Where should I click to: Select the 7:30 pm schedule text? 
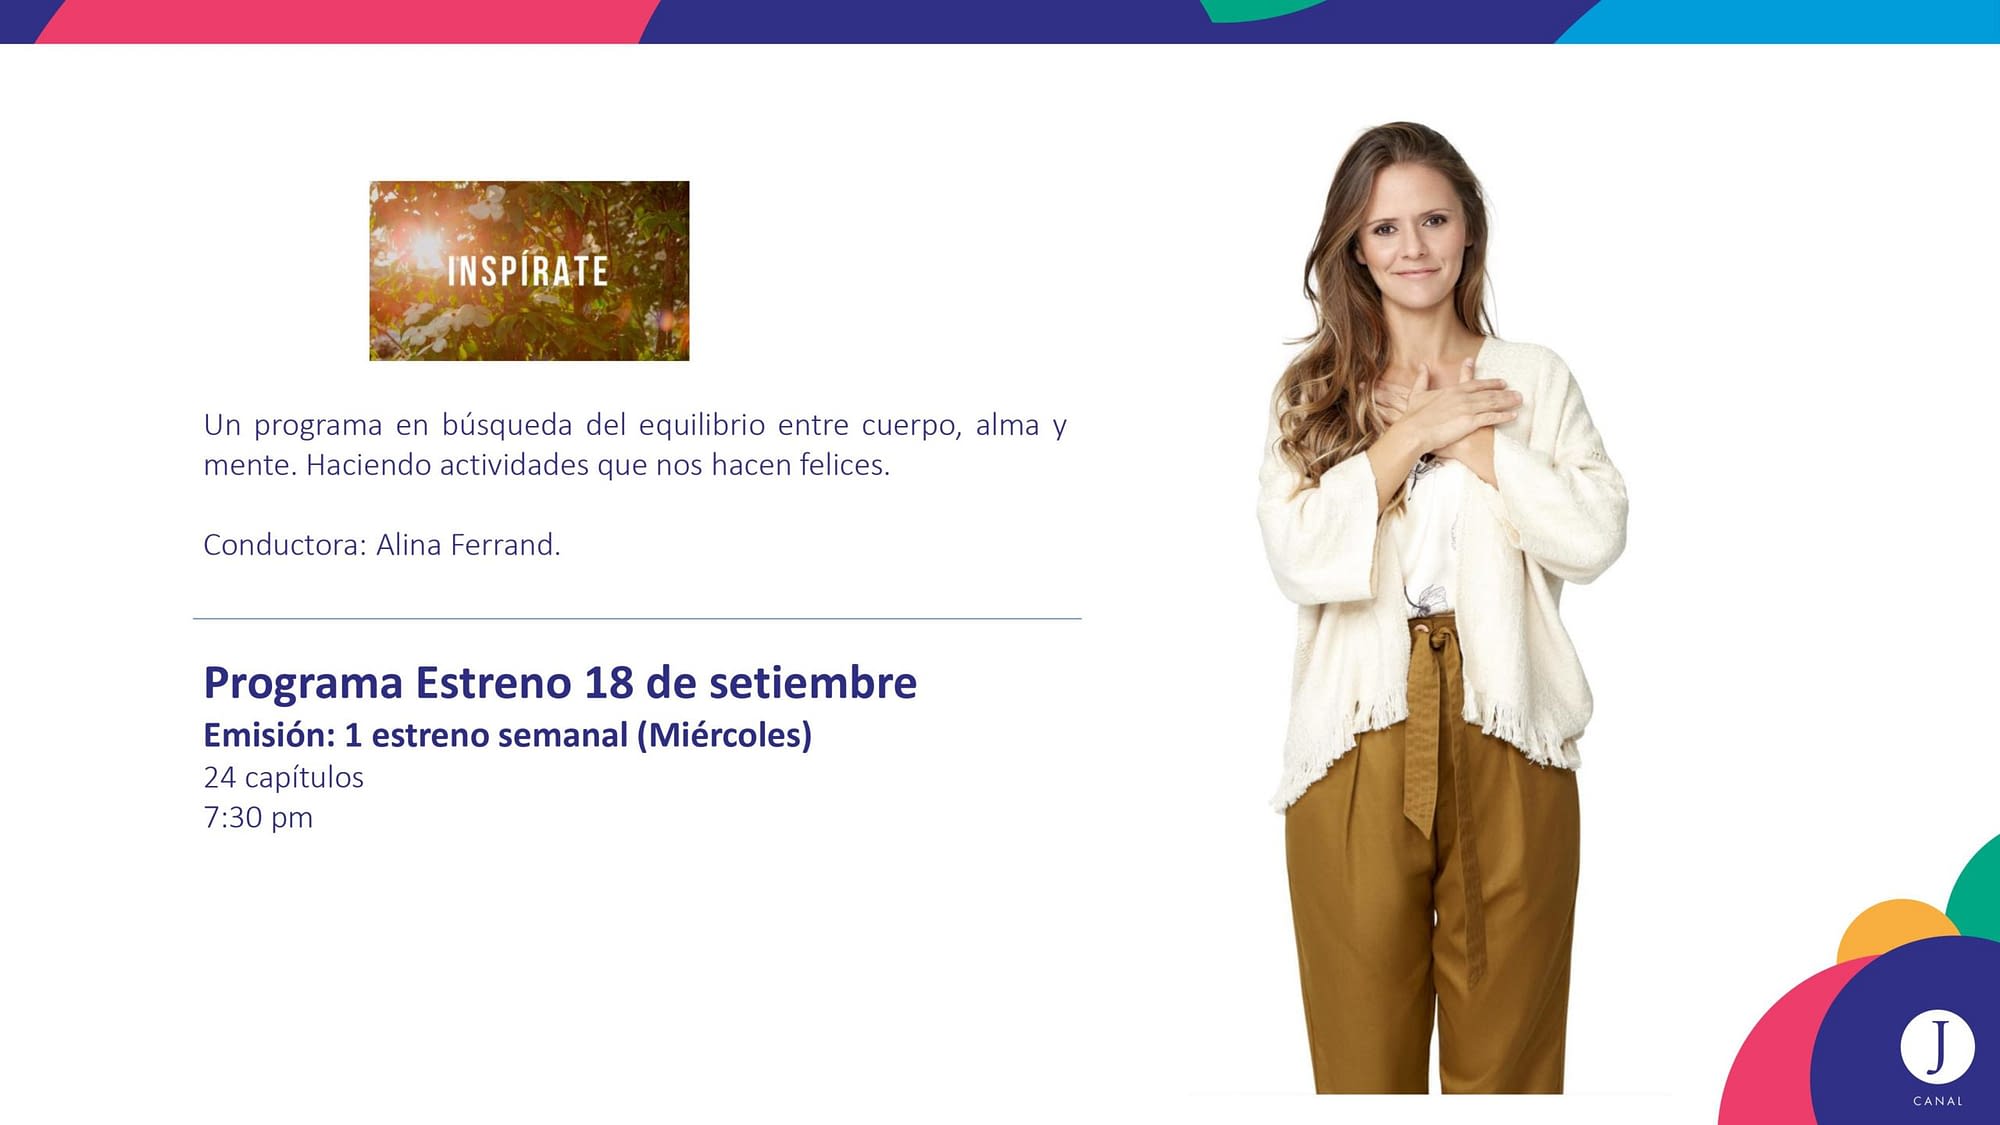coord(258,817)
